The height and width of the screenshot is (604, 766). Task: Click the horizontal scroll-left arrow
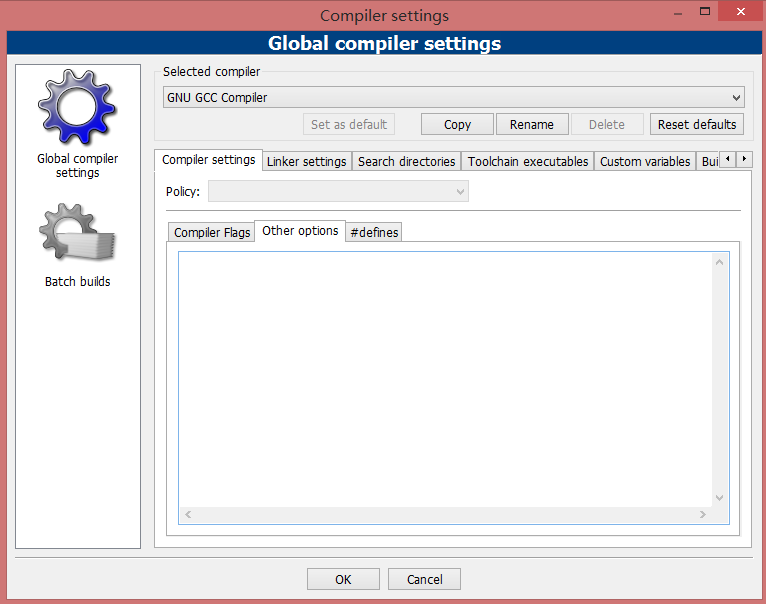point(188,514)
